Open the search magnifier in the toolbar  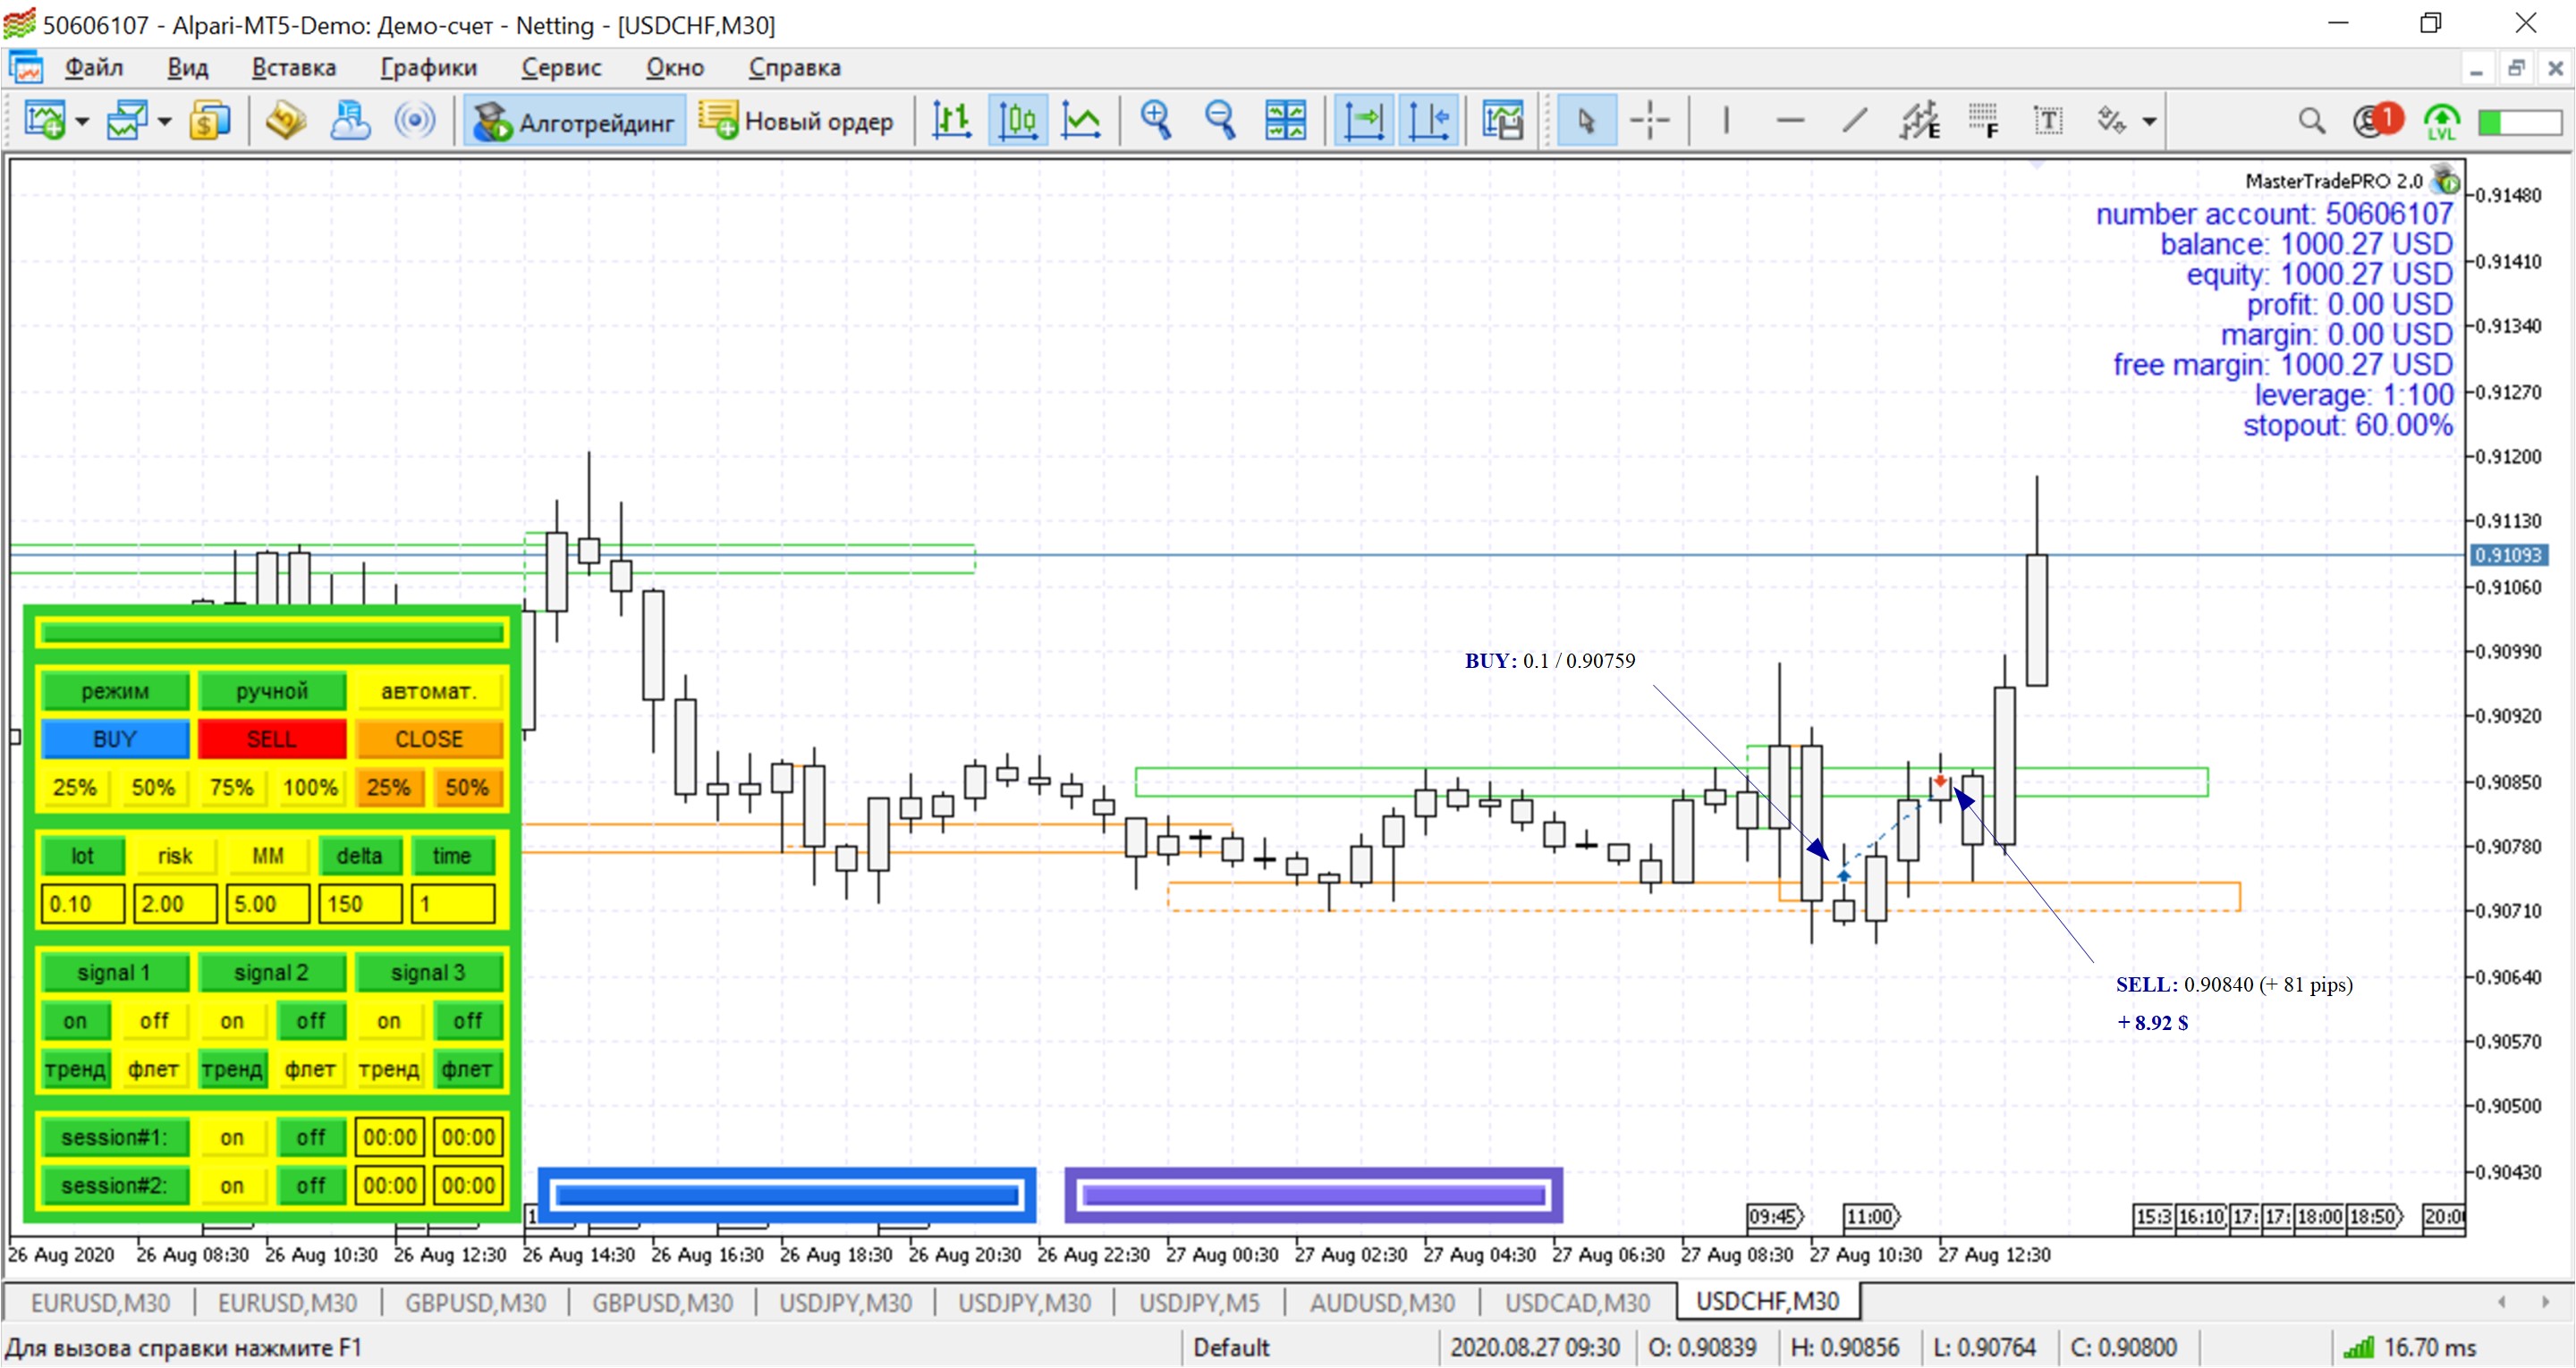(x=2310, y=121)
